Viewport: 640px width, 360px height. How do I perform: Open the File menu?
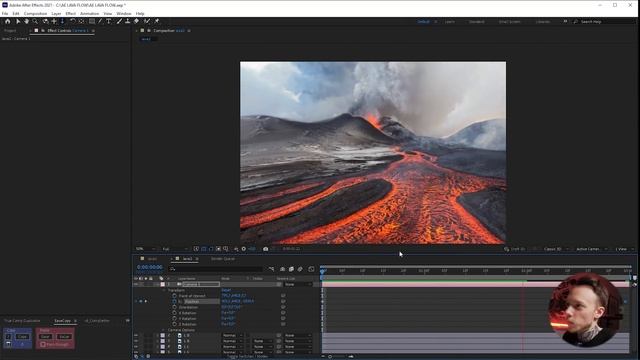5,13
